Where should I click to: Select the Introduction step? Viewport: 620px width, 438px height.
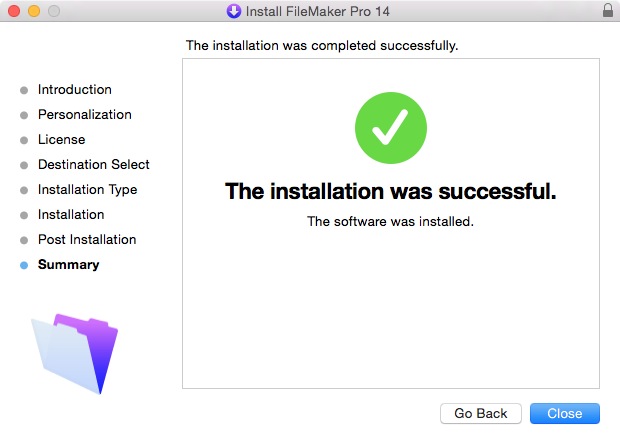click(x=74, y=89)
